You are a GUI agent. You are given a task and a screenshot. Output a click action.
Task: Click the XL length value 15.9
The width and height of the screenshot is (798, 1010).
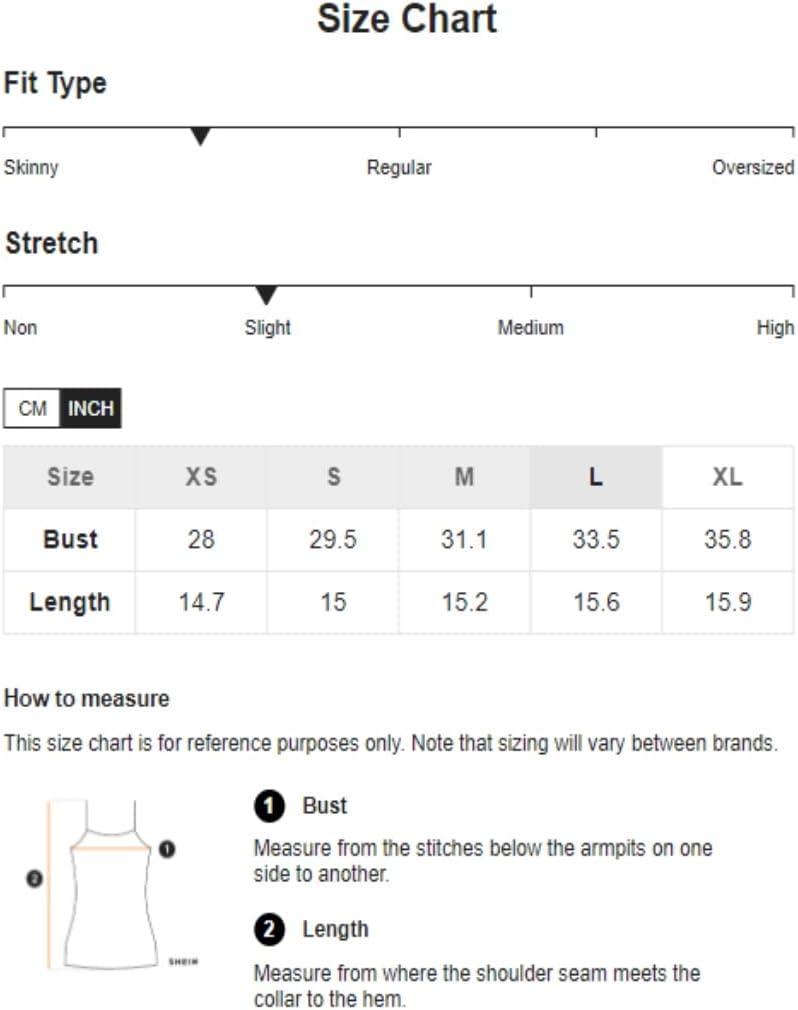coord(728,603)
